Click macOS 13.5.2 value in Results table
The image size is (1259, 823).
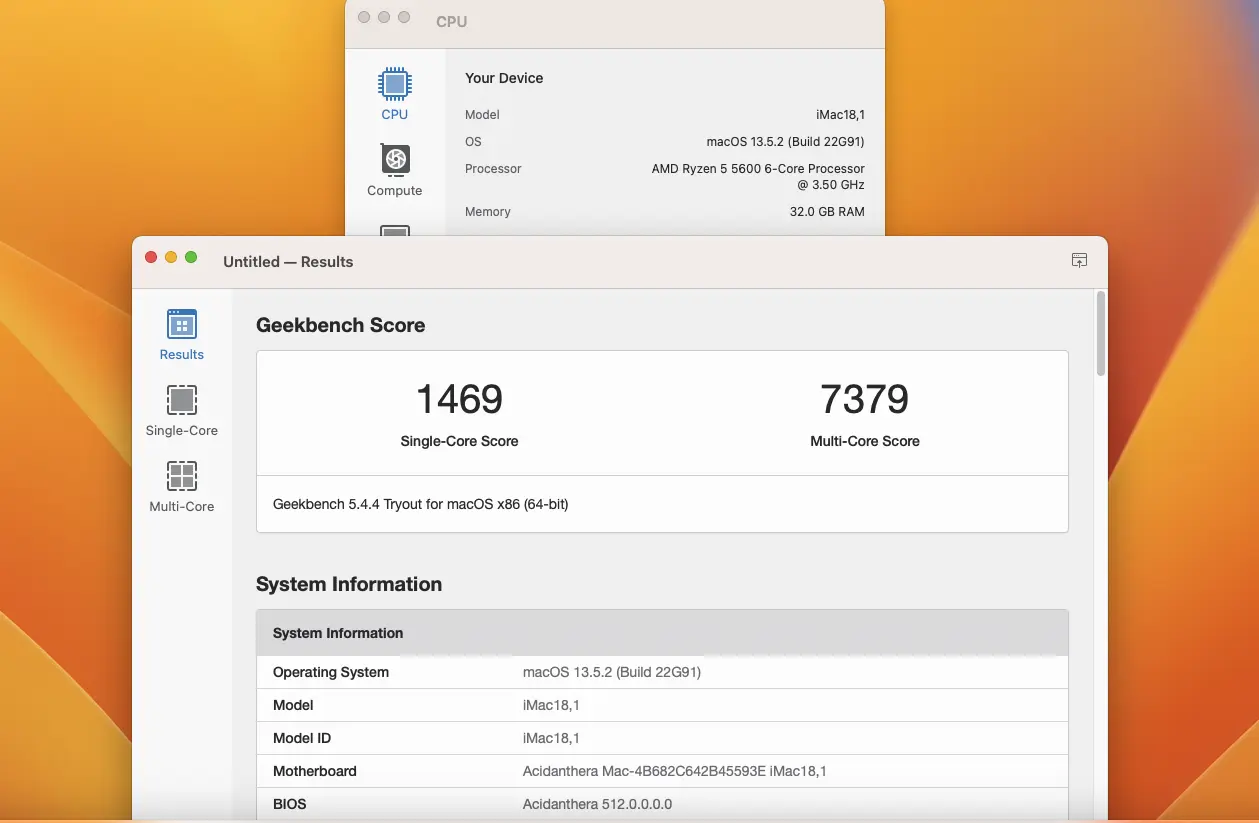click(x=612, y=672)
